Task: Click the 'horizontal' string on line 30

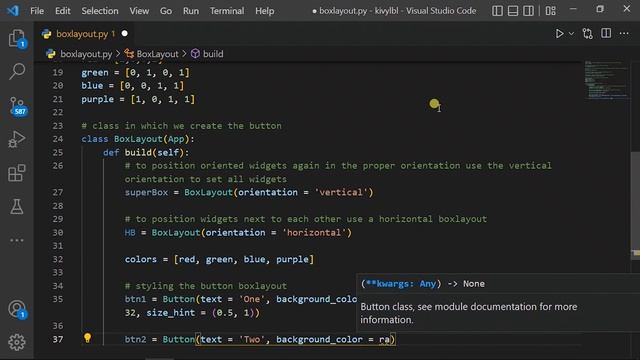Action: pos(314,232)
